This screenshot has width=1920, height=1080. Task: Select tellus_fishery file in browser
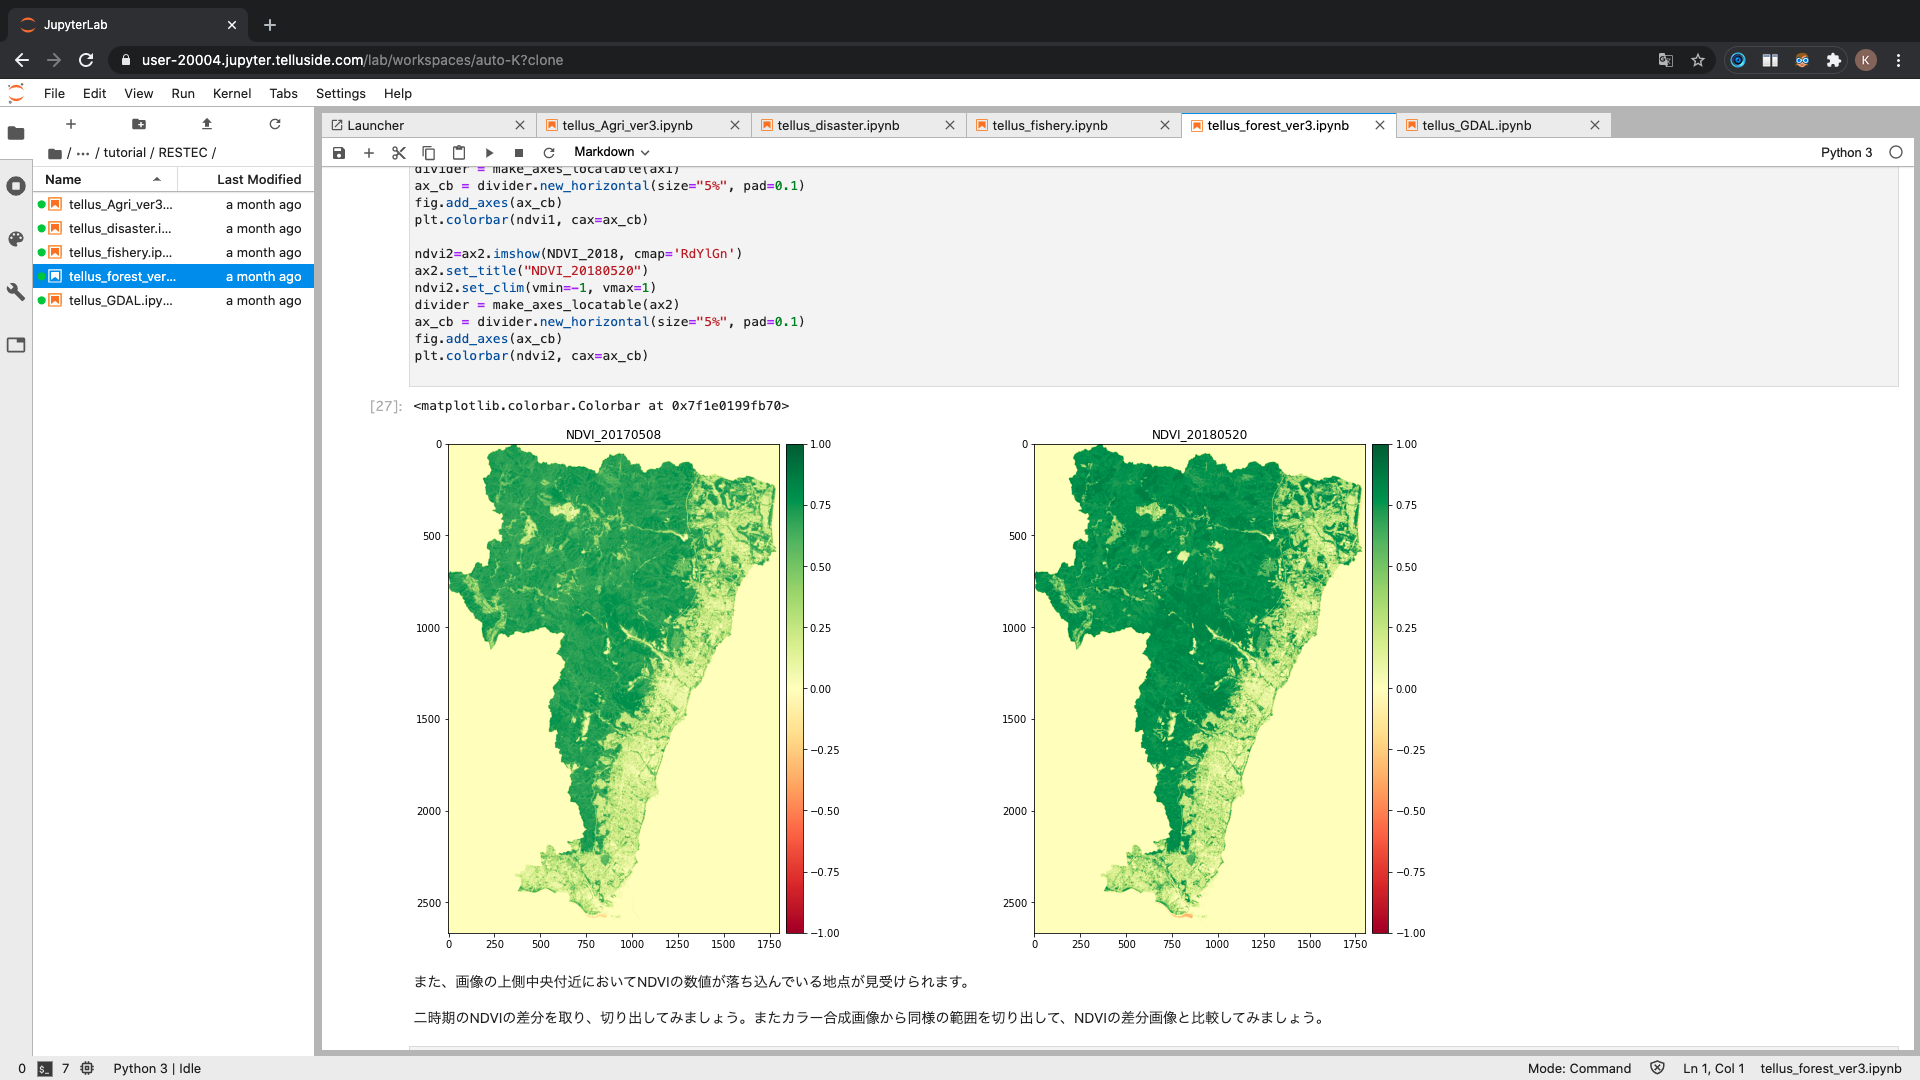[x=174, y=252]
